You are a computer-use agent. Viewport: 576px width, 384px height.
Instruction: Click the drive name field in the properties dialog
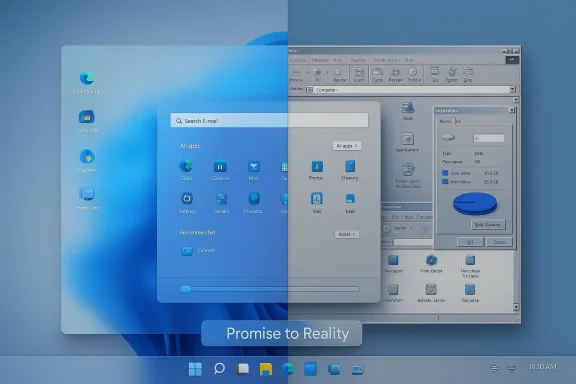coord(489,138)
